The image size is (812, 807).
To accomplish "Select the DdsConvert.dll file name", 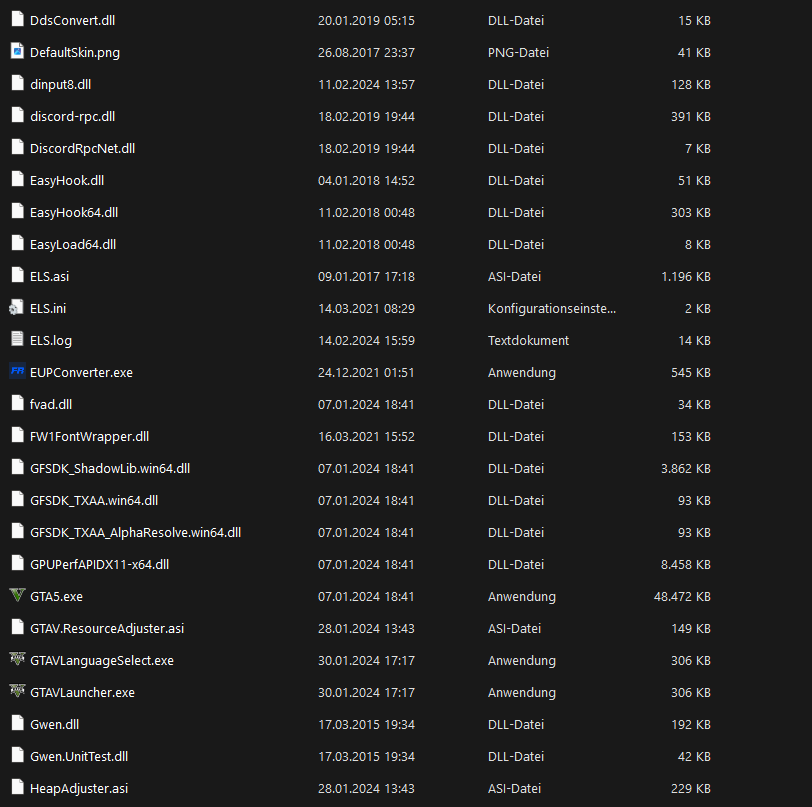I will 73,20.
